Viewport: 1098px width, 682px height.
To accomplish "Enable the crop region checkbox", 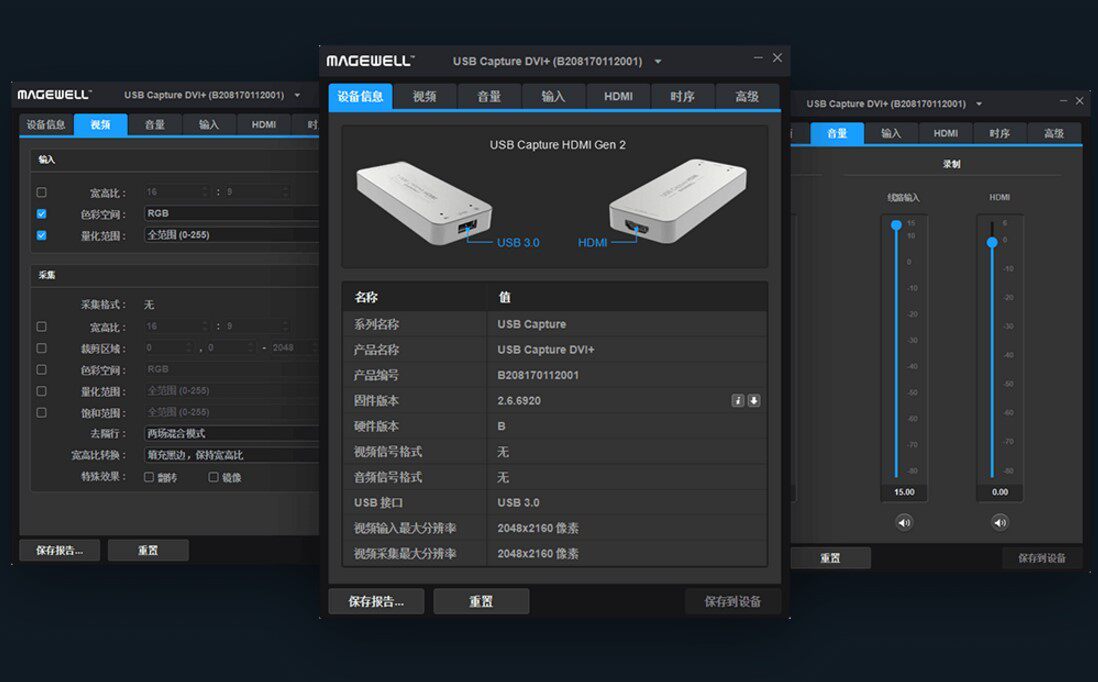I will [41, 348].
